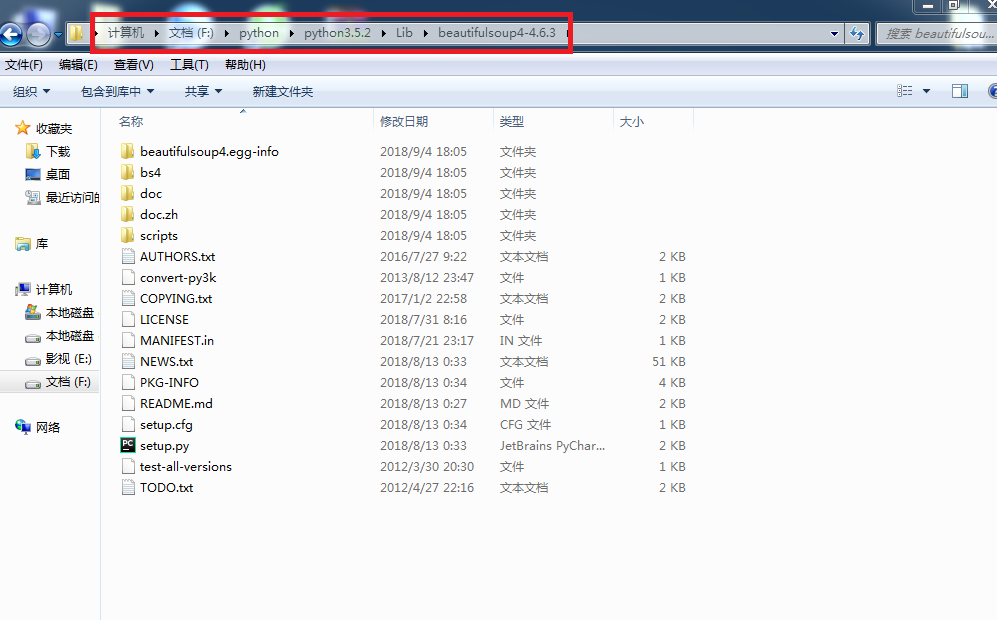Toggle the preview pane icon
The image size is (997, 620).
tap(960, 91)
